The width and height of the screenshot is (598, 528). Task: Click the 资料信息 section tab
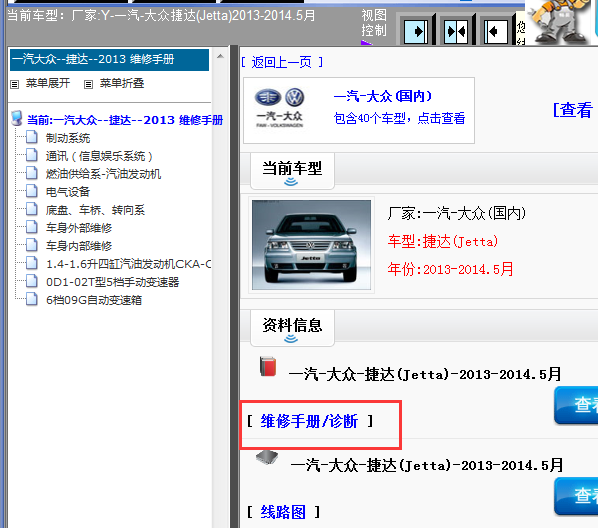coord(292,328)
